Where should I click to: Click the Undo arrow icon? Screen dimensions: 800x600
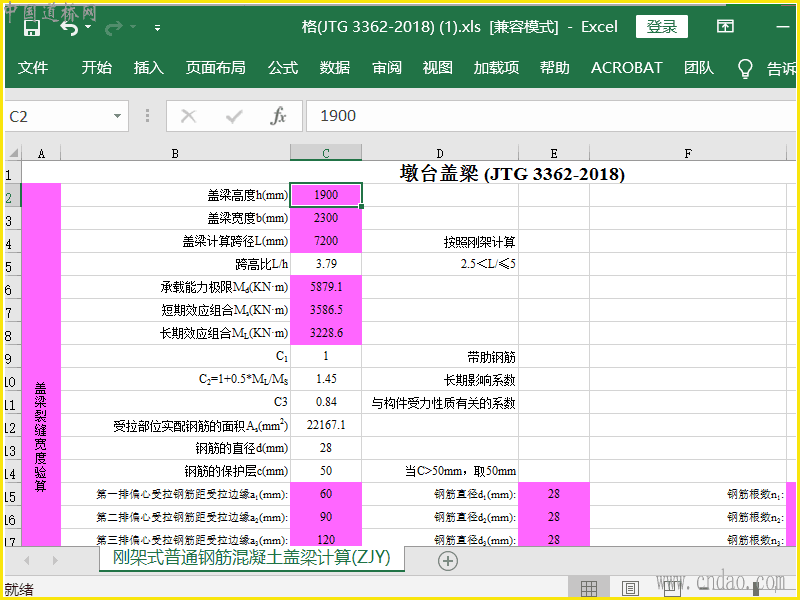(x=68, y=27)
